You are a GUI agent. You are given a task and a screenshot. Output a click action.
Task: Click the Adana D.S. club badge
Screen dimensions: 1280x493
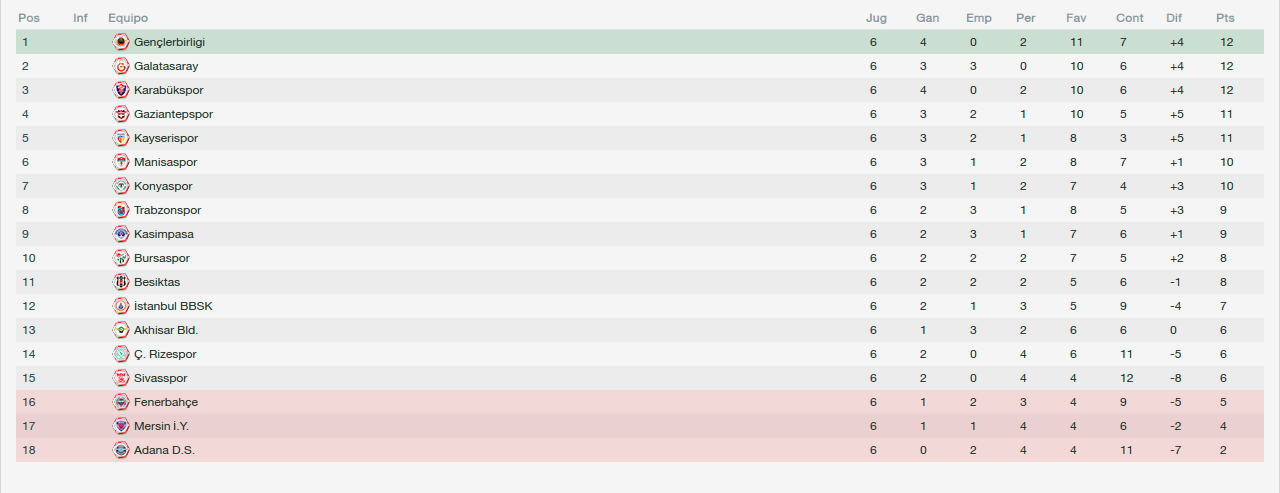pos(121,450)
